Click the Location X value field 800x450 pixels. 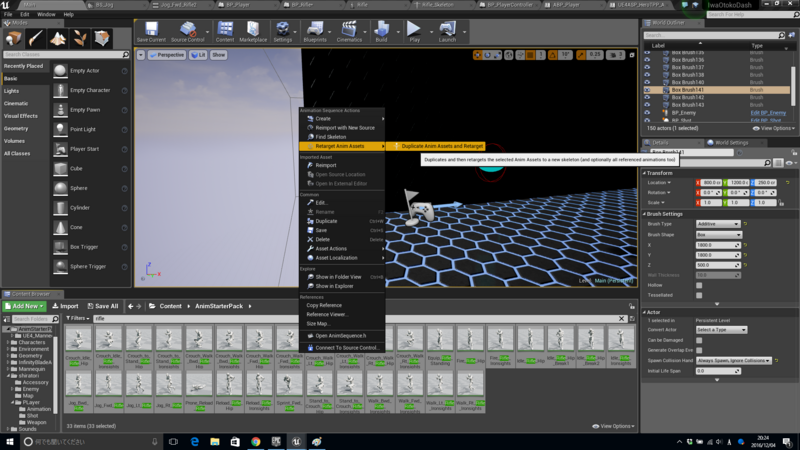(x=709, y=183)
